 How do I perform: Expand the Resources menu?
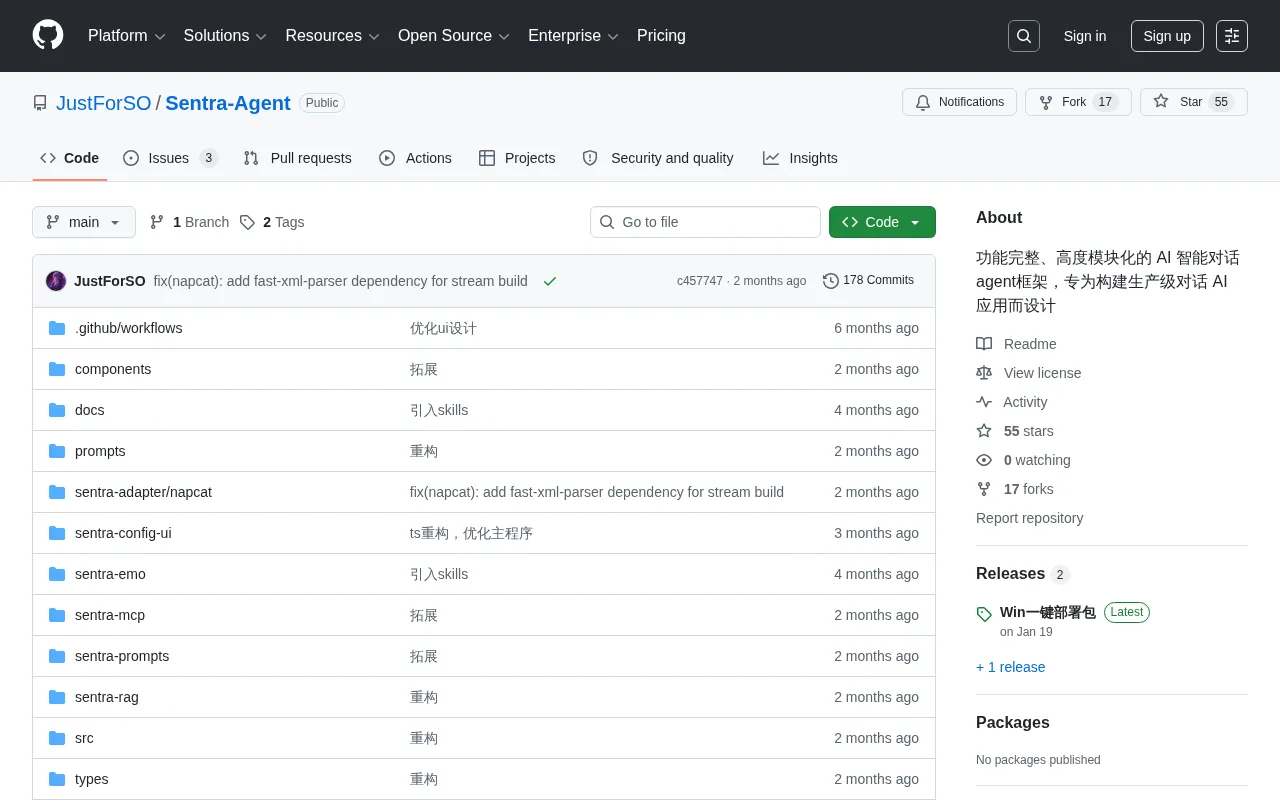click(333, 36)
